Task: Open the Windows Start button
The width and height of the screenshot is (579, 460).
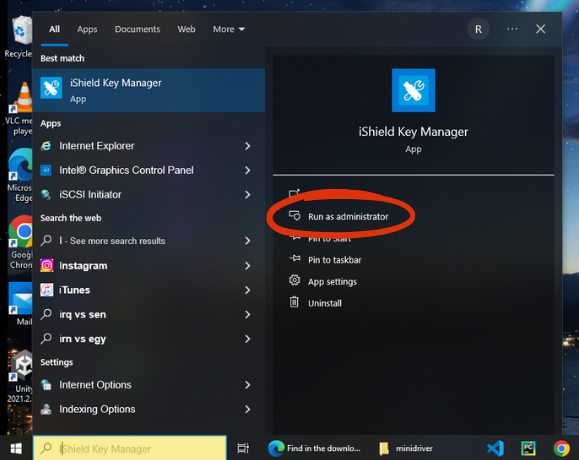Action: [16, 448]
